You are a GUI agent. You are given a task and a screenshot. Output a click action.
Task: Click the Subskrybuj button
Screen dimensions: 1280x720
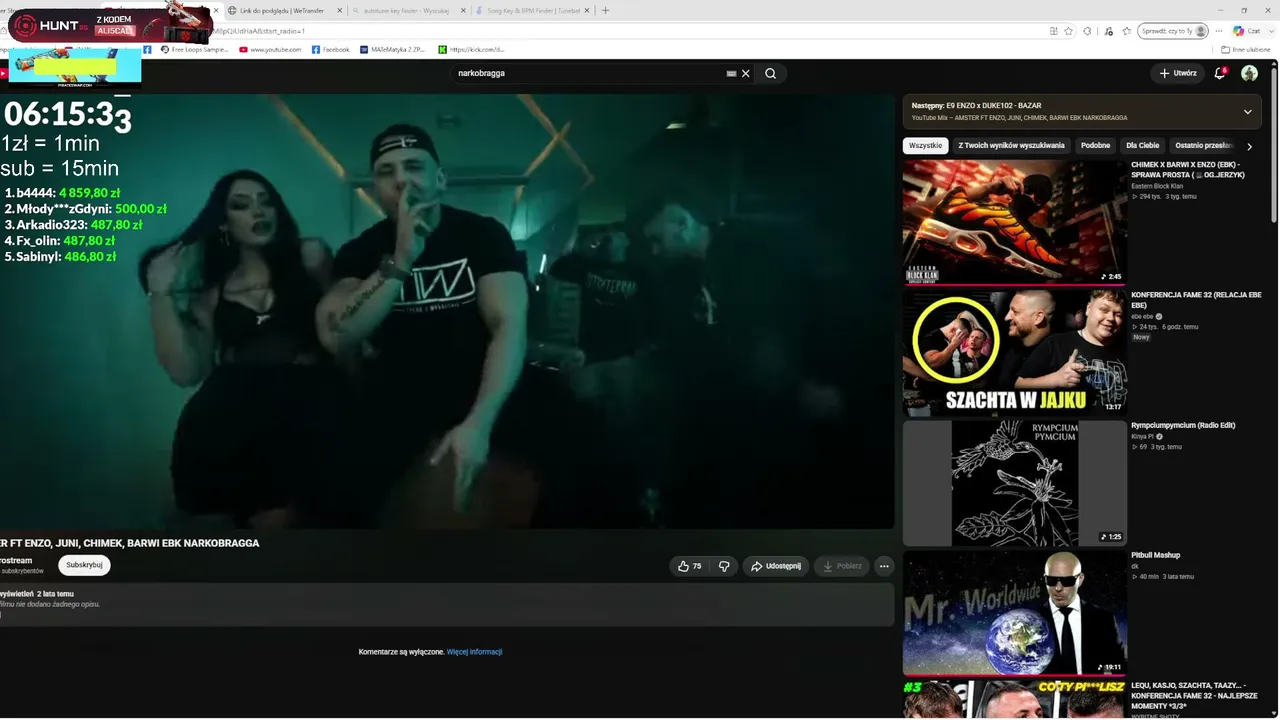(84, 565)
